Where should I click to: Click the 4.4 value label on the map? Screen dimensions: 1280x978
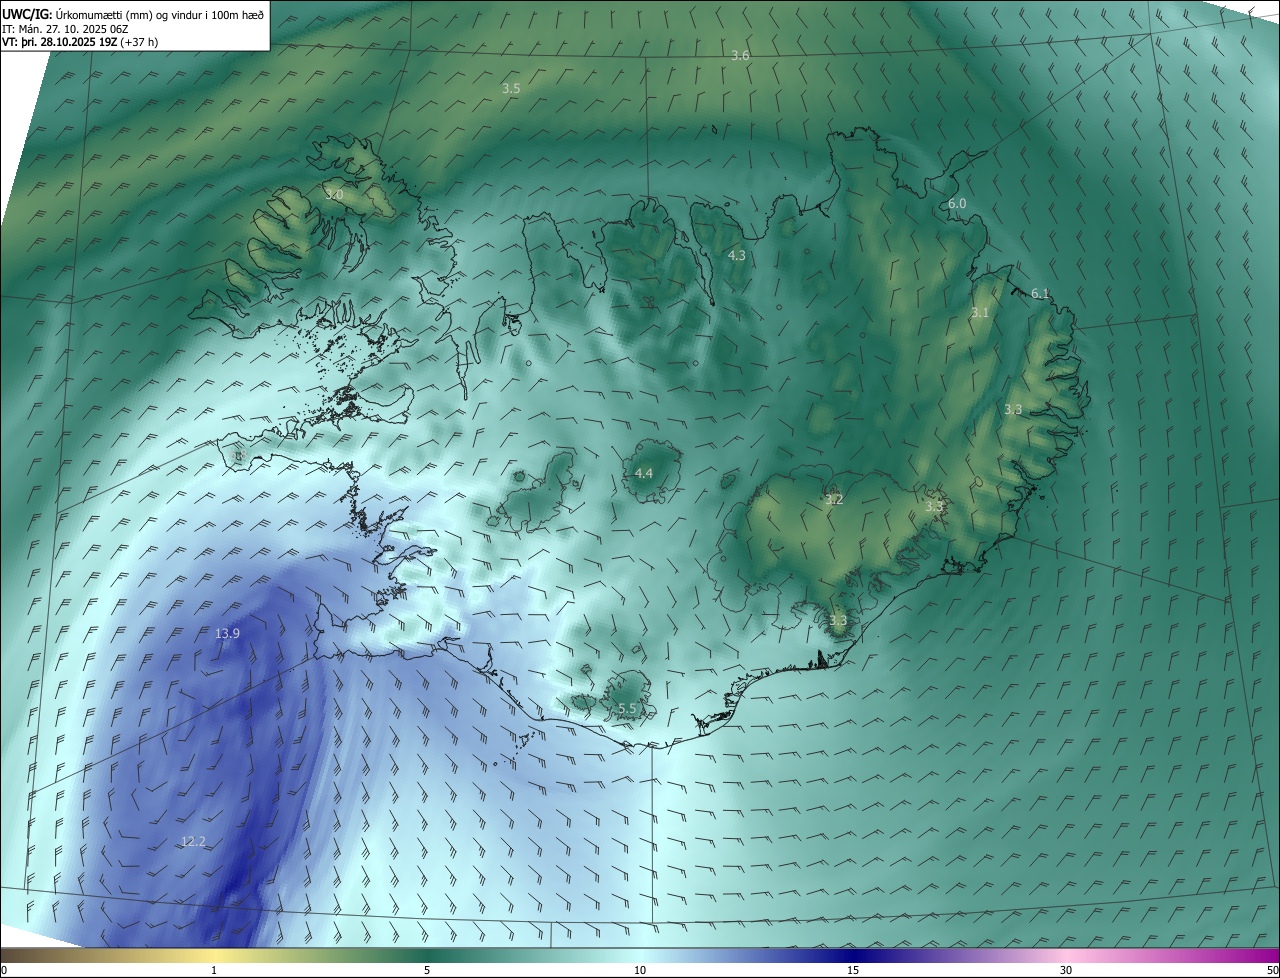(644, 473)
